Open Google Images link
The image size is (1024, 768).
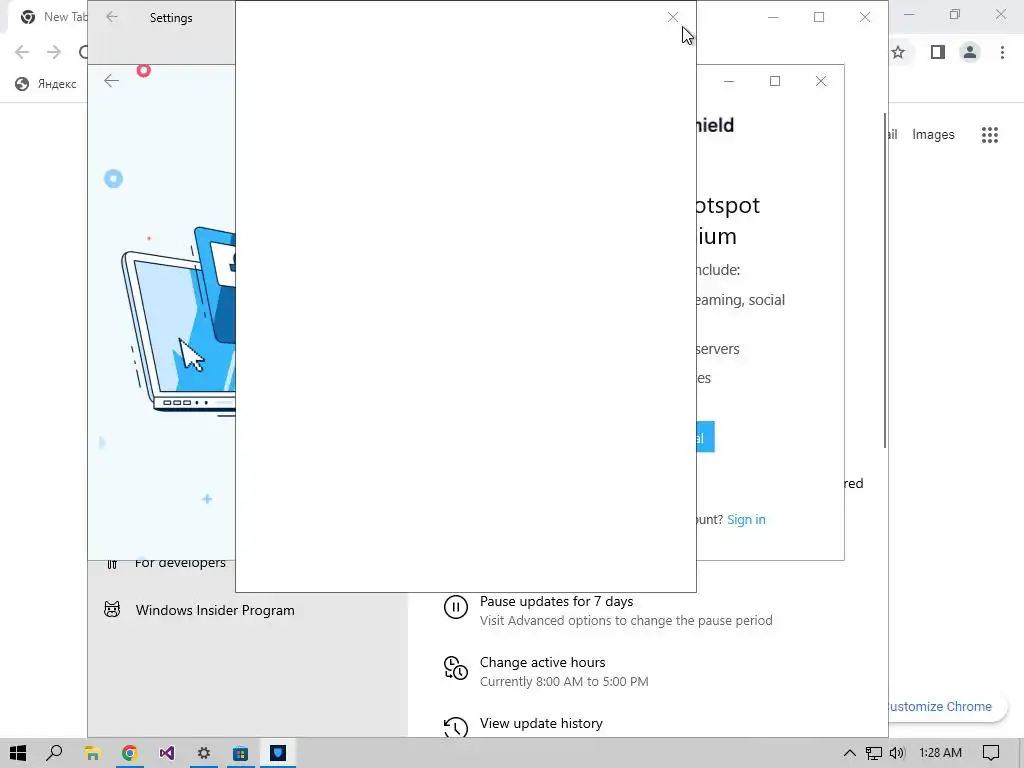pyautogui.click(x=933, y=135)
